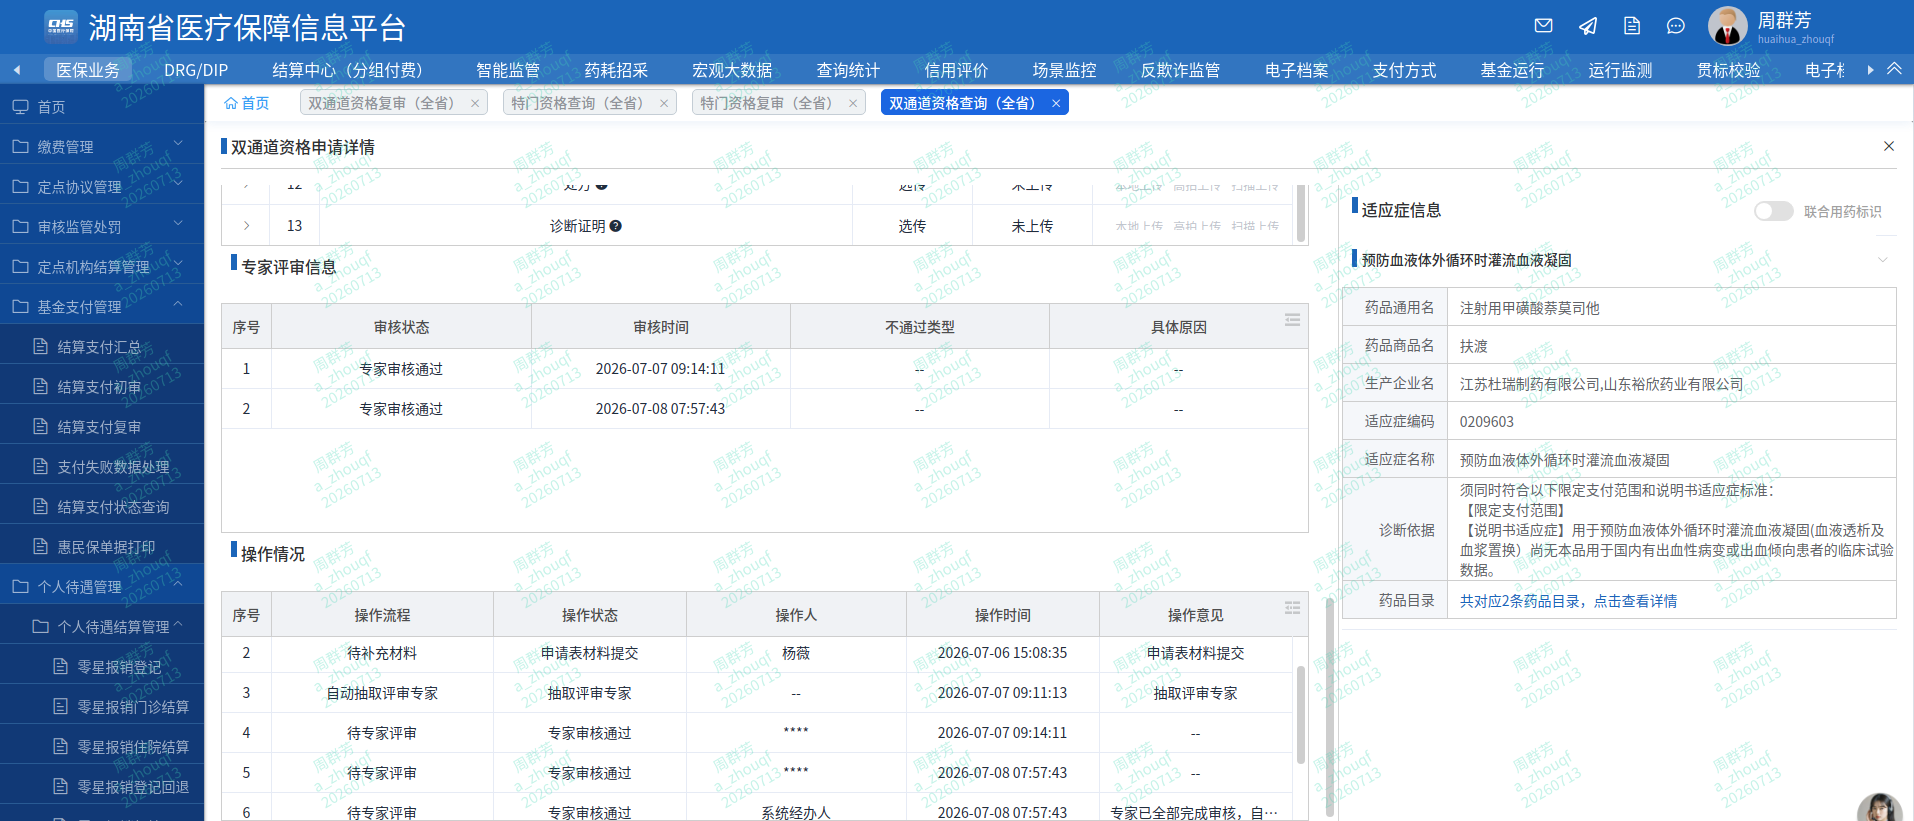This screenshot has width=1914, height=821.
Task: Open 智能监管 menu
Action: click(x=508, y=70)
